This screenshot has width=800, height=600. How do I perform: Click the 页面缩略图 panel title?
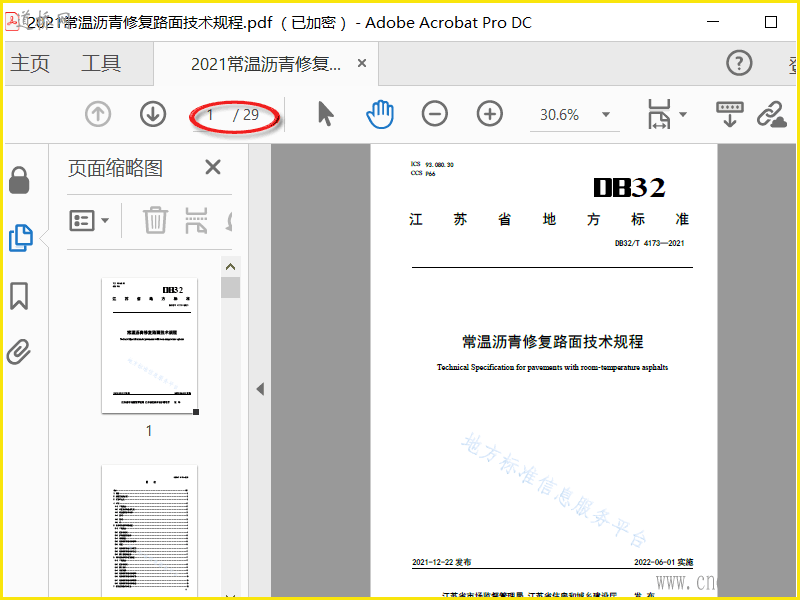[115, 168]
